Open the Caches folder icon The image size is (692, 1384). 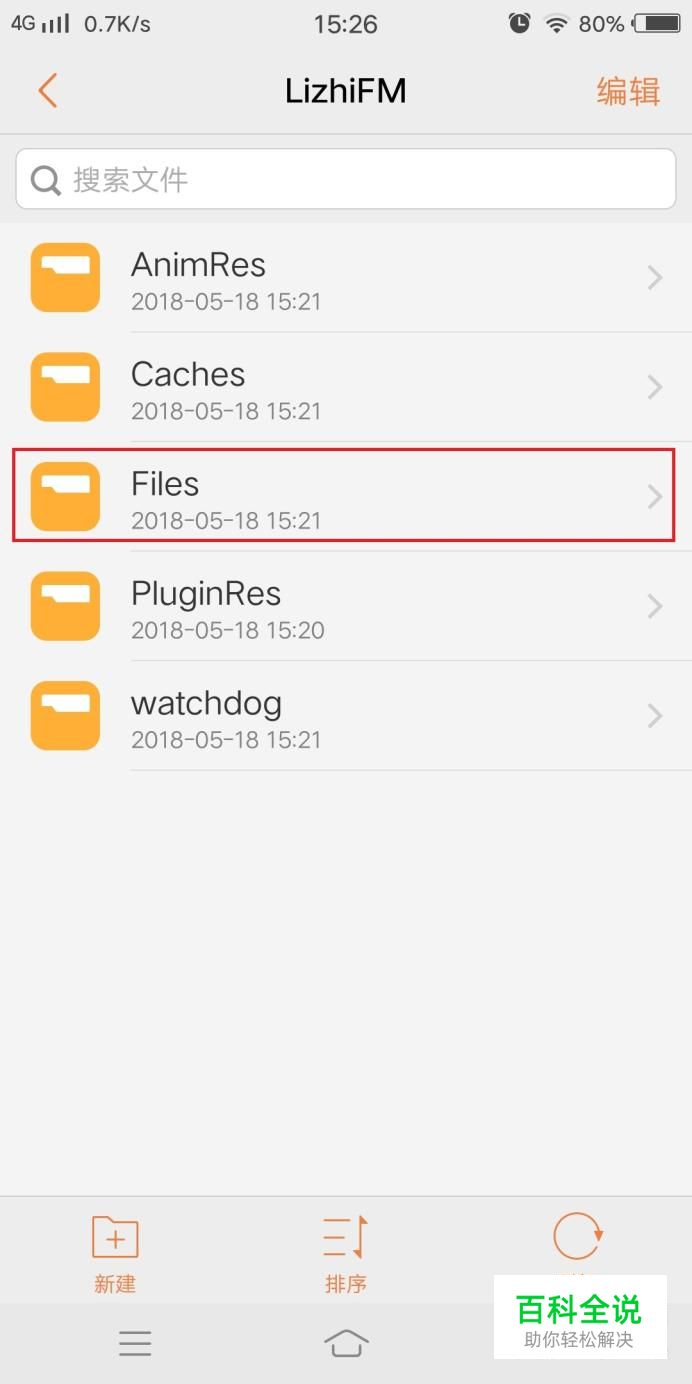pyautogui.click(x=65, y=387)
